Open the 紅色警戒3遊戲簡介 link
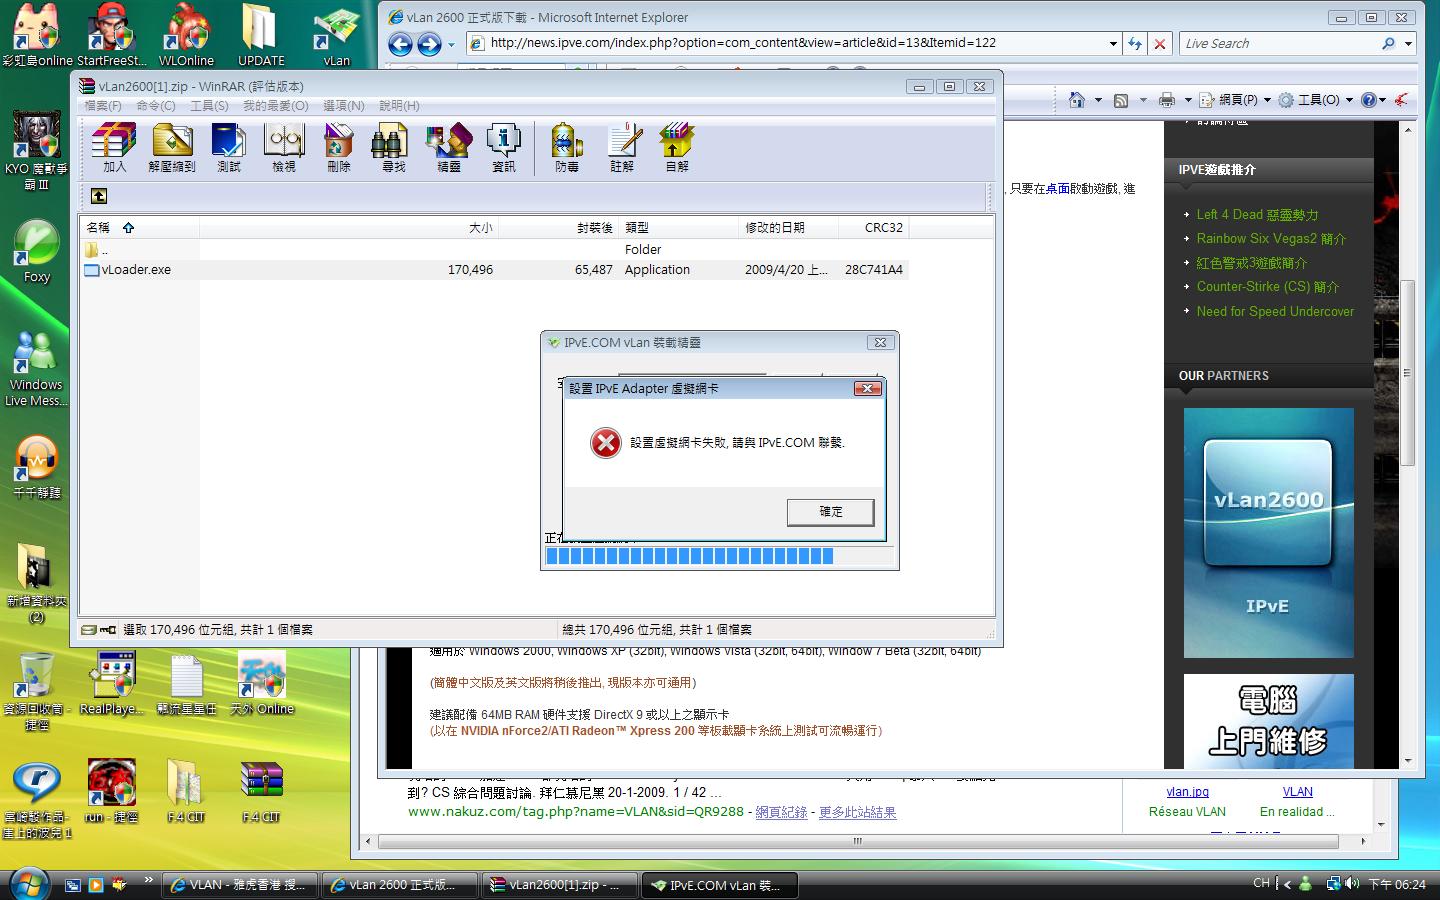 tap(1252, 263)
